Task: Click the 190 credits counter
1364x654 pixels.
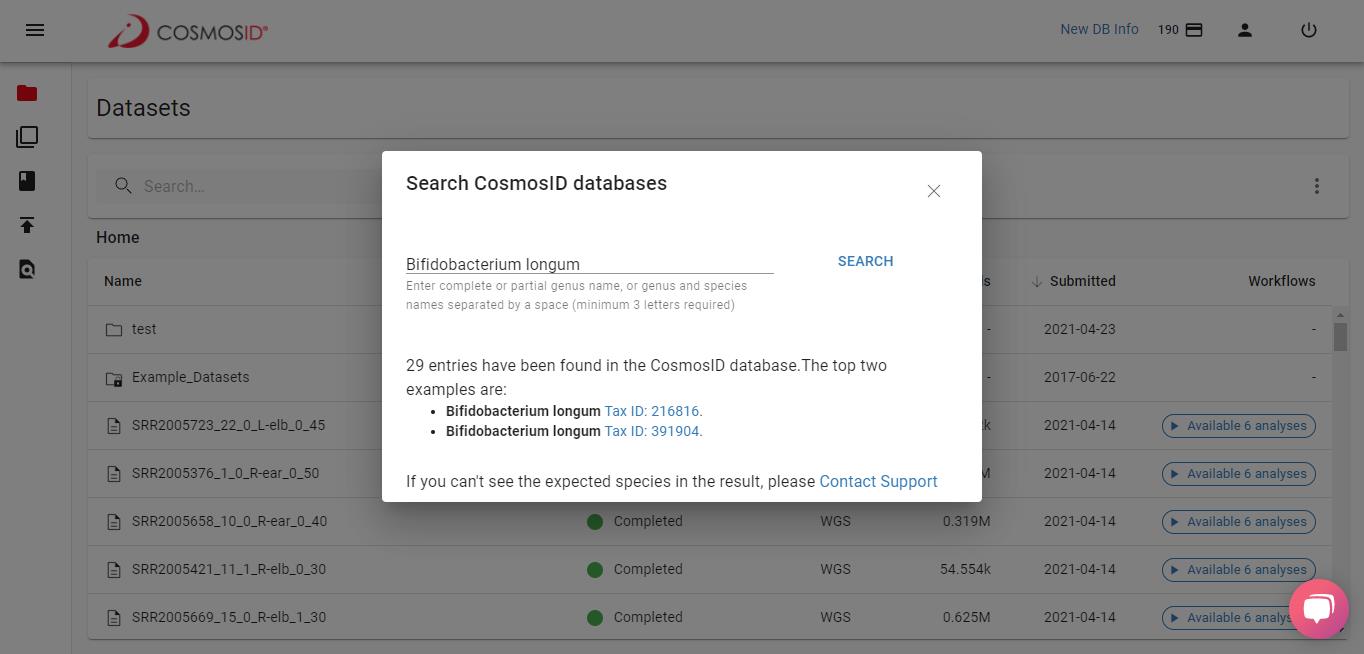Action: click(x=1168, y=30)
